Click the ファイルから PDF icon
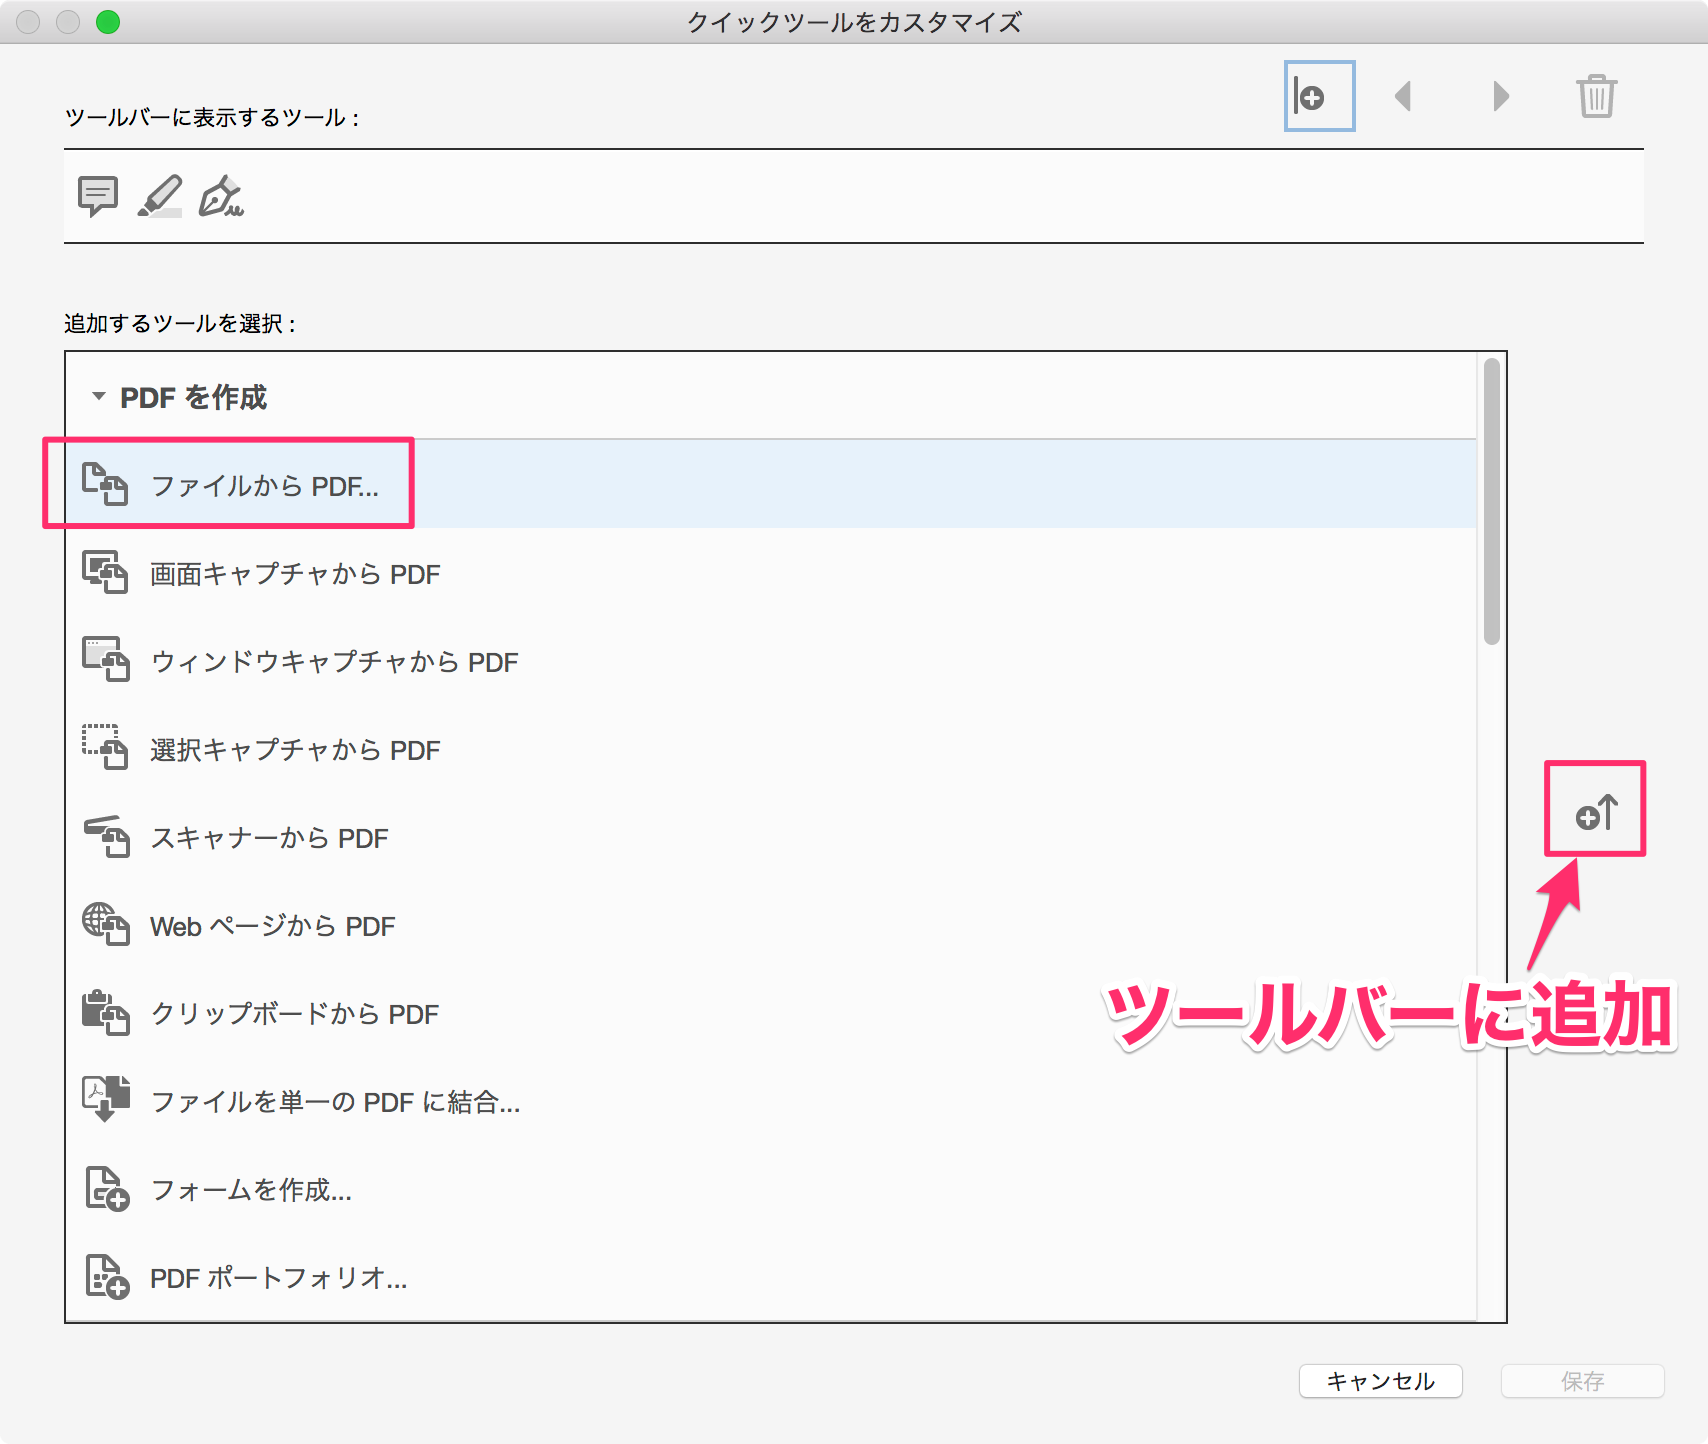Viewport: 1708px width, 1444px height. point(105,484)
